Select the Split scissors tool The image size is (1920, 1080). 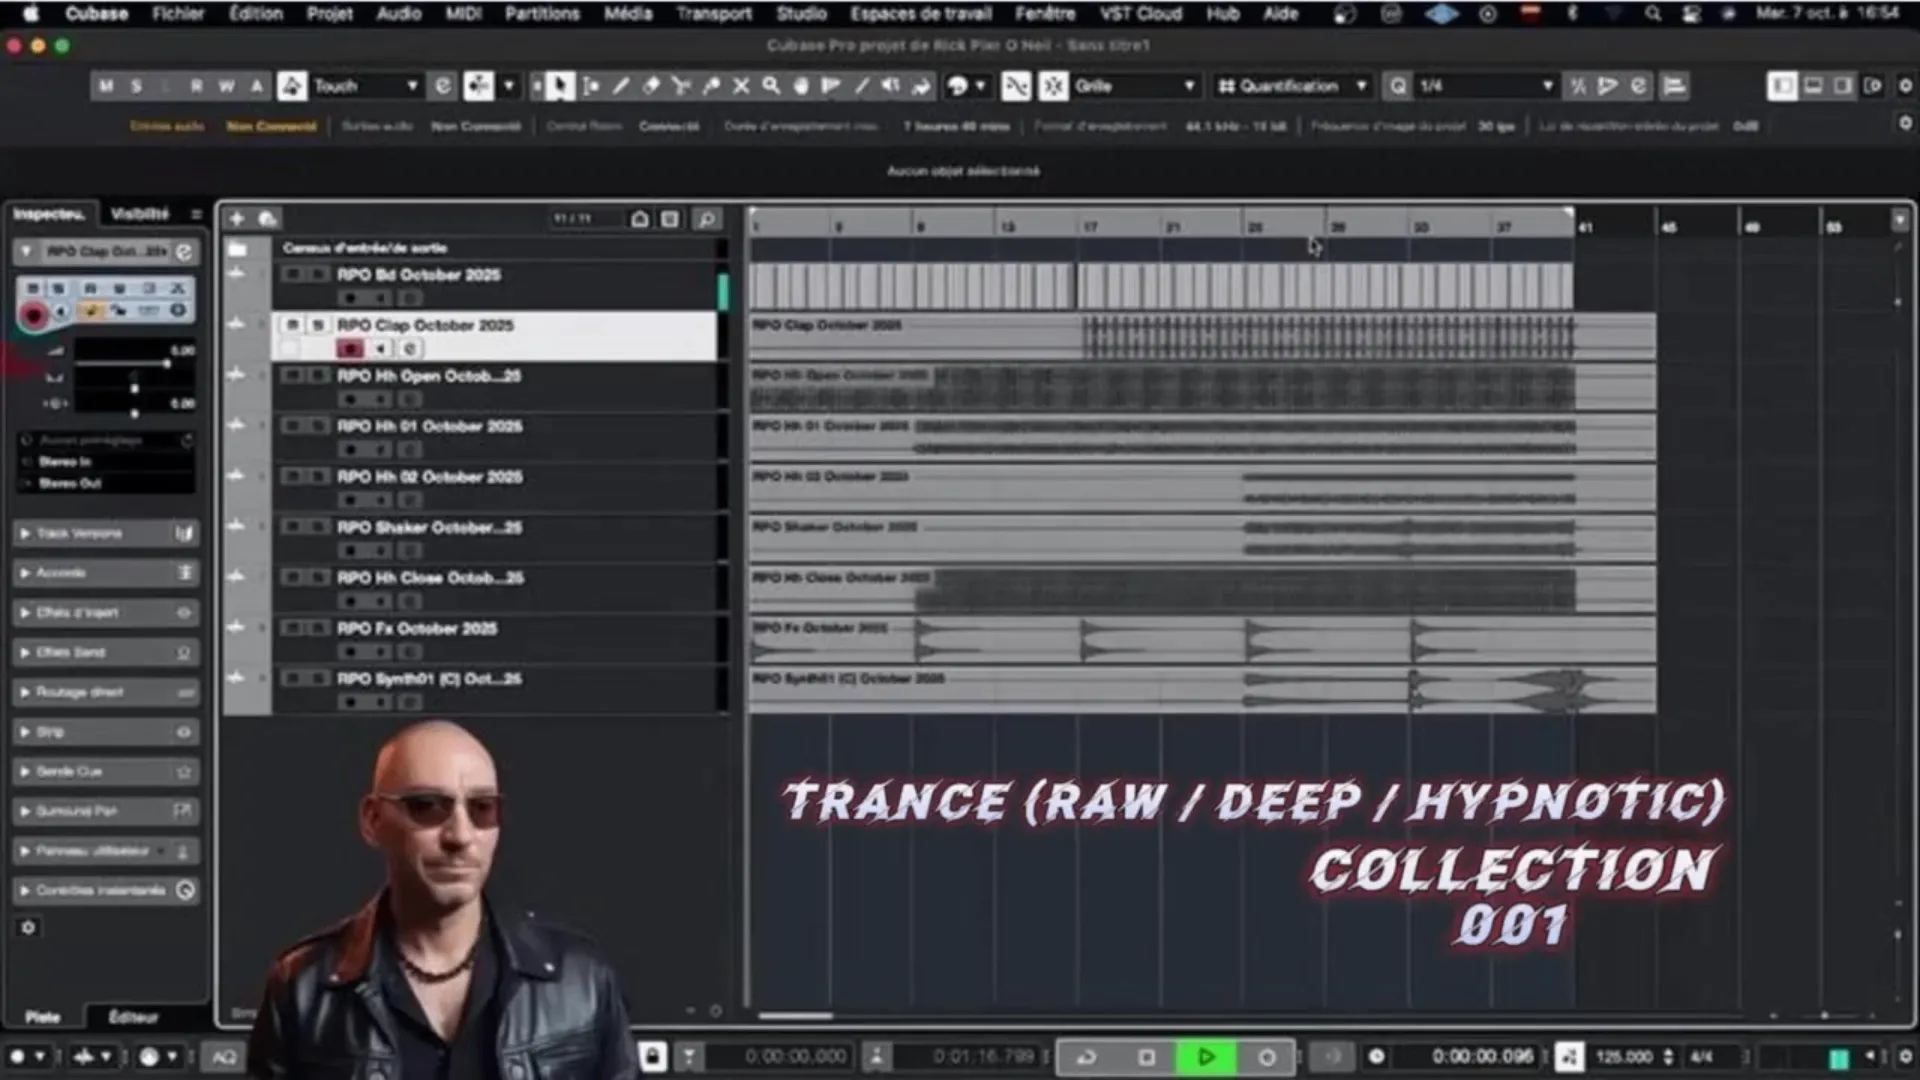(x=681, y=87)
